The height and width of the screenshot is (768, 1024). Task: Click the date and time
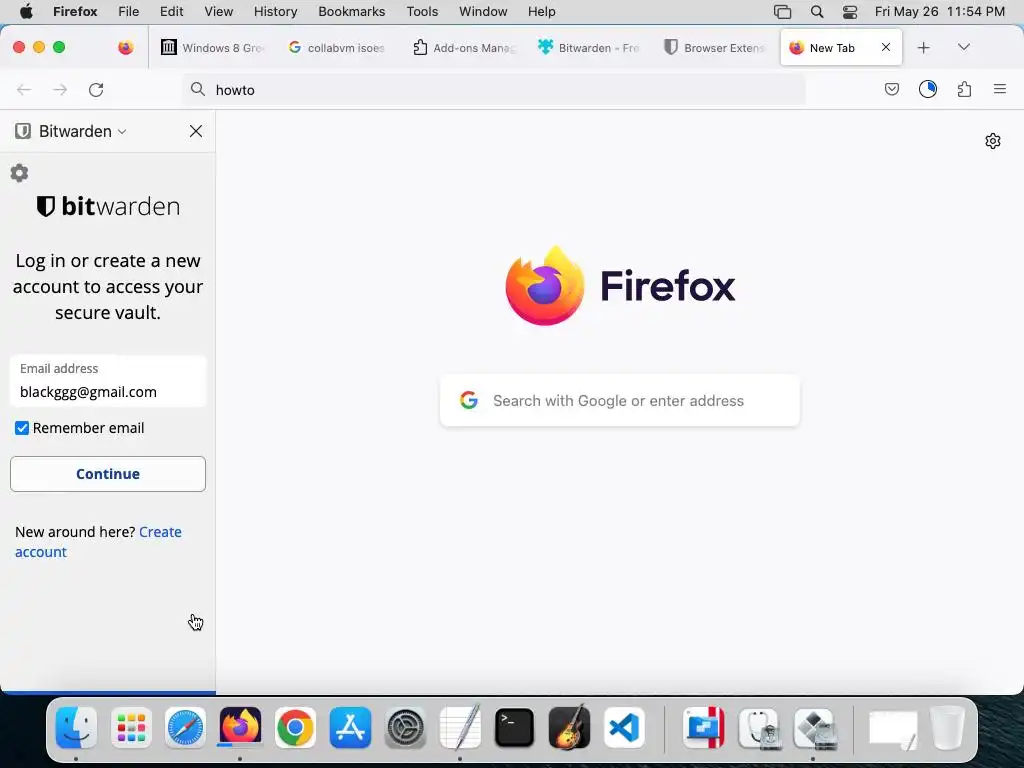click(x=940, y=12)
